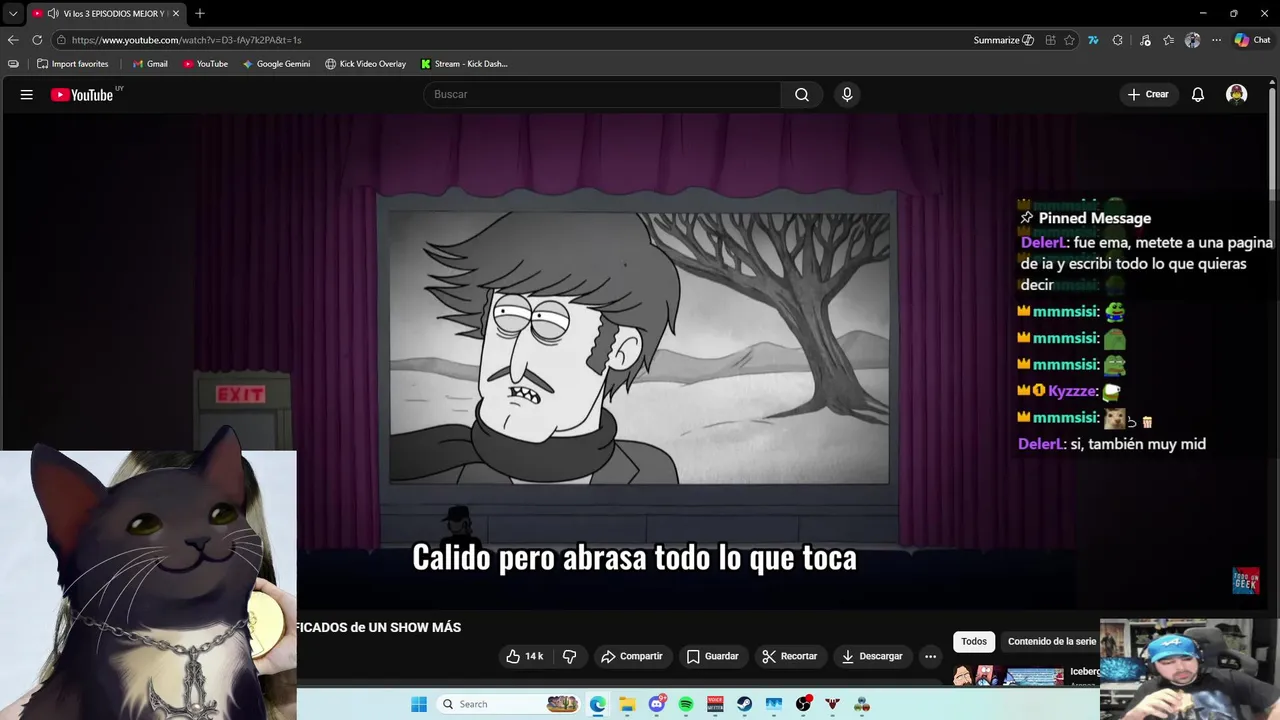Open Steam from taskbar

tap(745, 704)
